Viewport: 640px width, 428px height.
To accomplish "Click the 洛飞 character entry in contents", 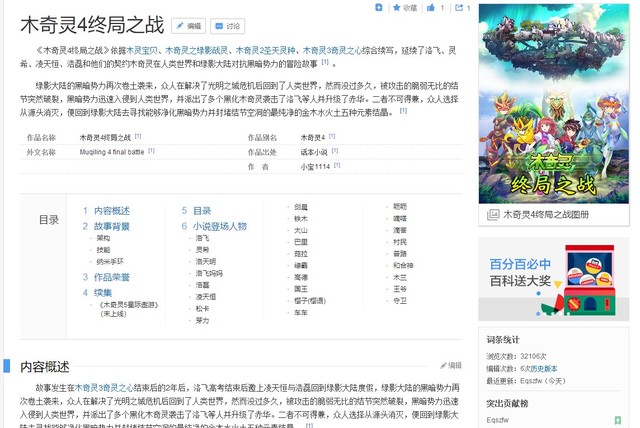I will tap(202, 238).
